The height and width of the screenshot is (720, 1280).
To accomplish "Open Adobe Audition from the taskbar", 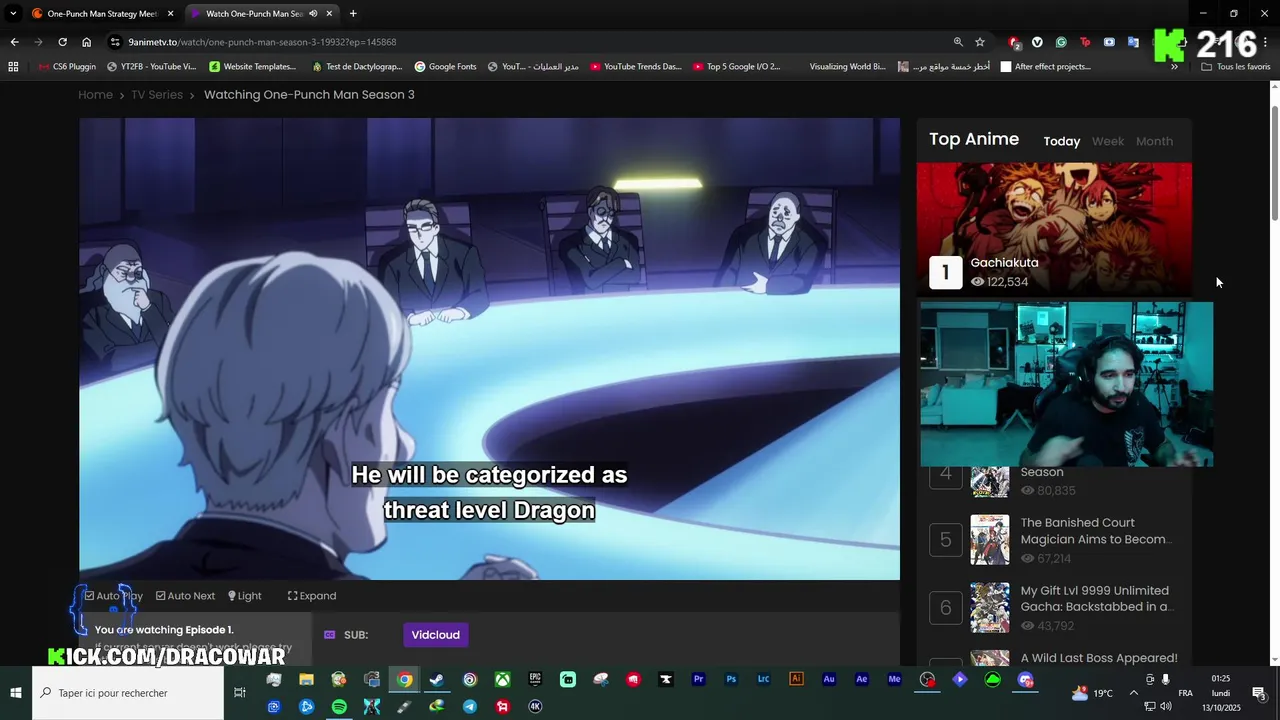I will tap(829, 680).
